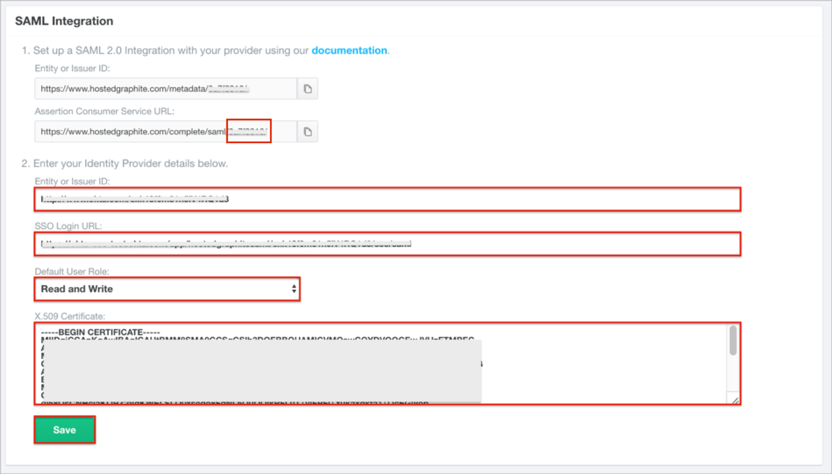Image resolution: width=832 pixels, height=474 pixels.
Task: Click the first "Entity or Issuer ID:" label
Action: (72, 69)
